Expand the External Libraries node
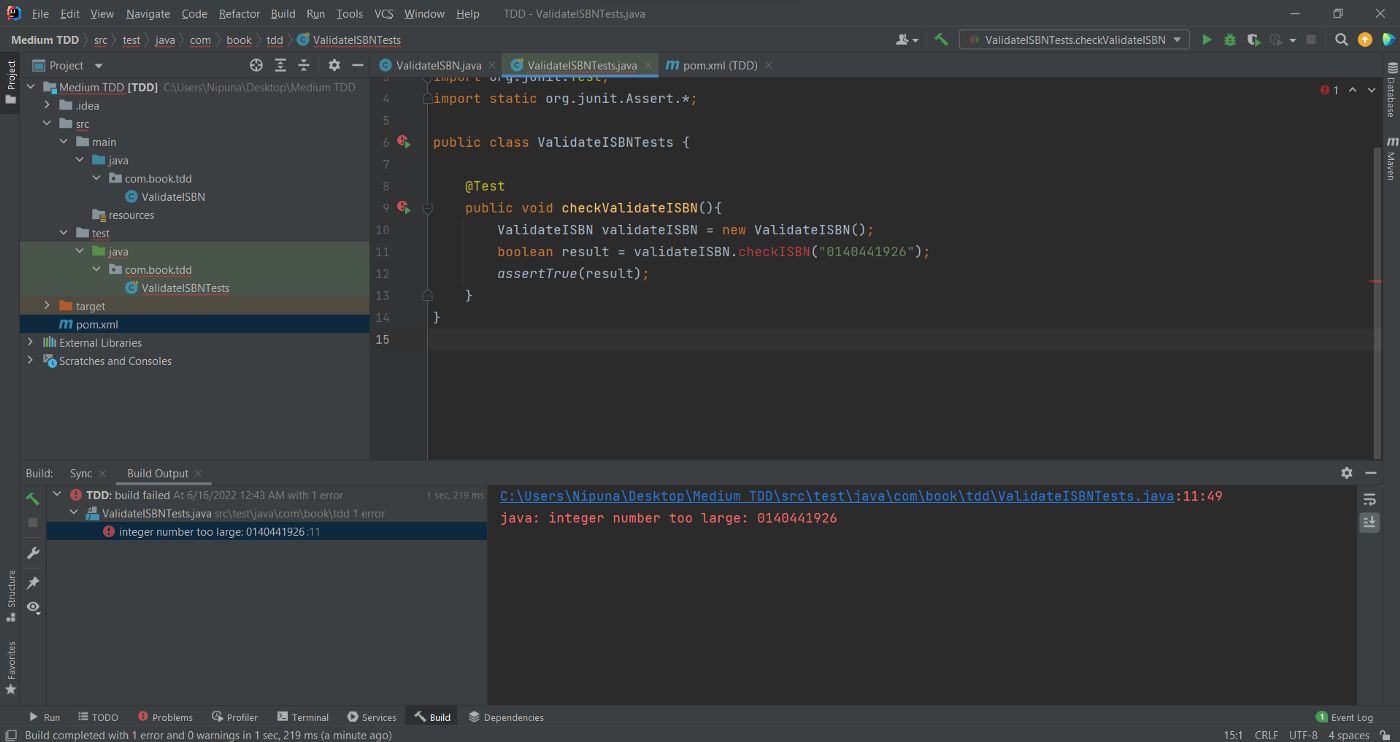This screenshot has height=742, width=1400. click(x=30, y=343)
